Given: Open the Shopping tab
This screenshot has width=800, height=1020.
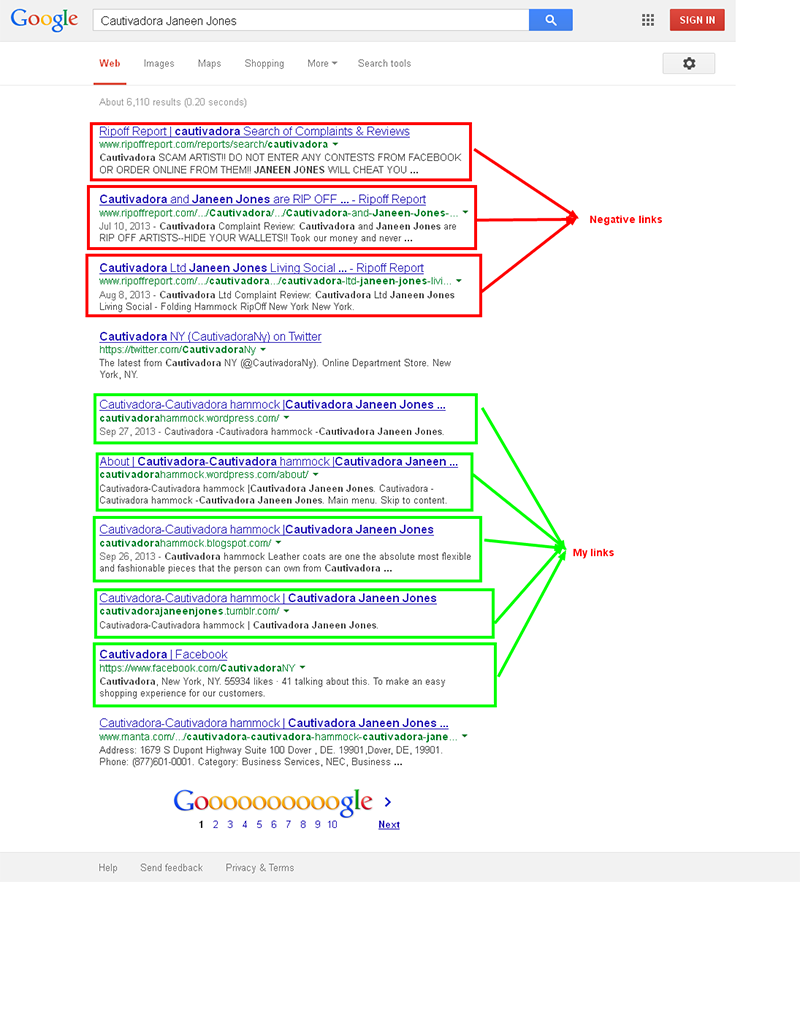Looking at the screenshot, I should [264, 63].
